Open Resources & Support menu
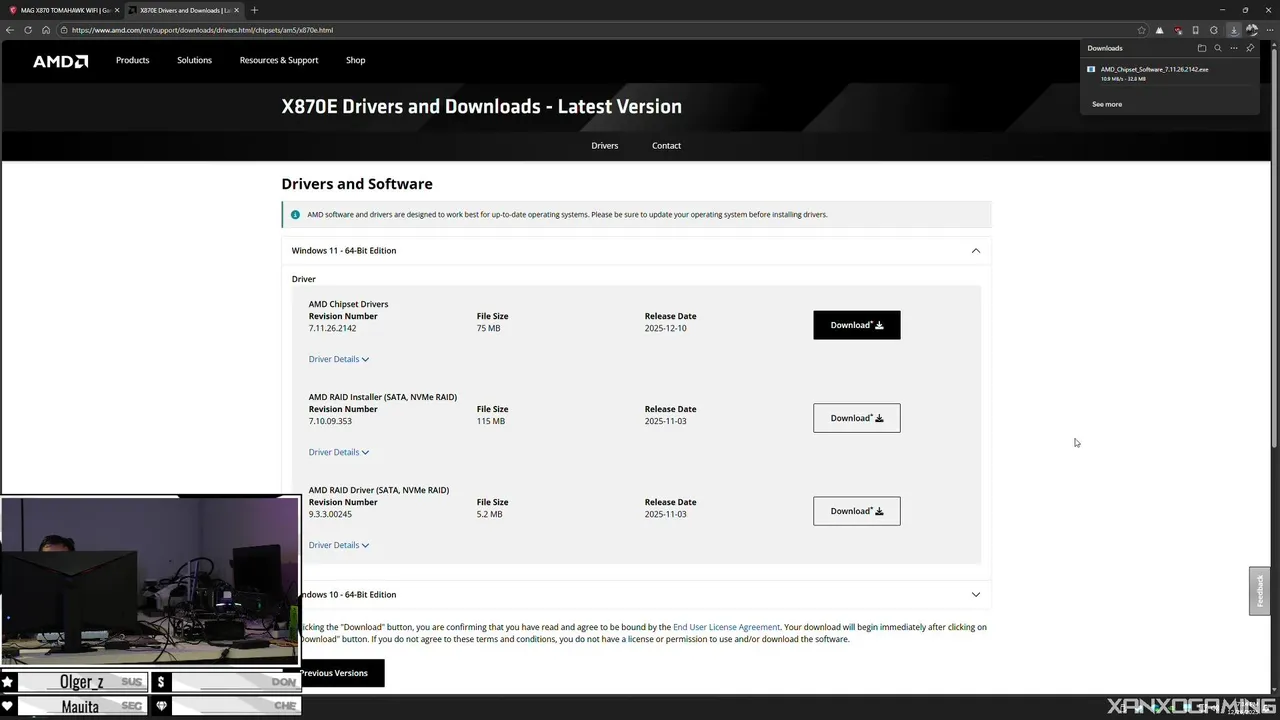Screen dimensions: 1280x720 (279, 60)
